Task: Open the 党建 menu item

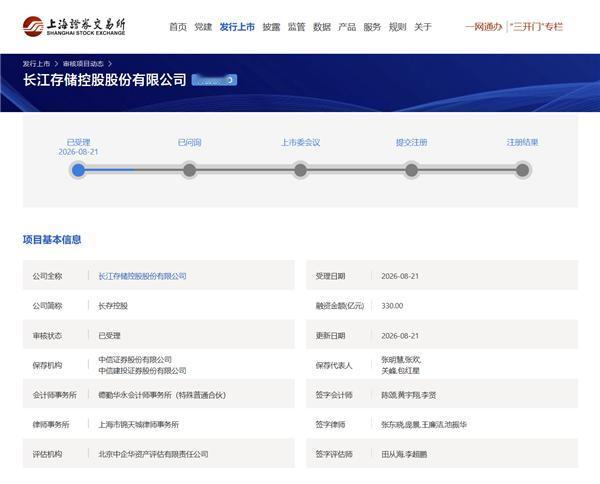Action: point(203,27)
